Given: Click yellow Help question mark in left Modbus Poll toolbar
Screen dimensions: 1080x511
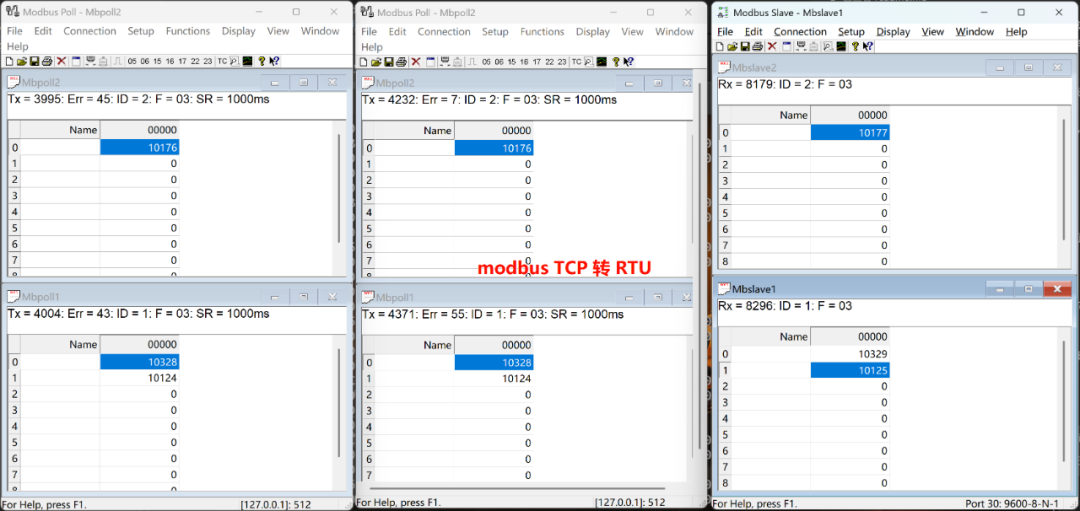Looking at the screenshot, I should click(x=262, y=61).
